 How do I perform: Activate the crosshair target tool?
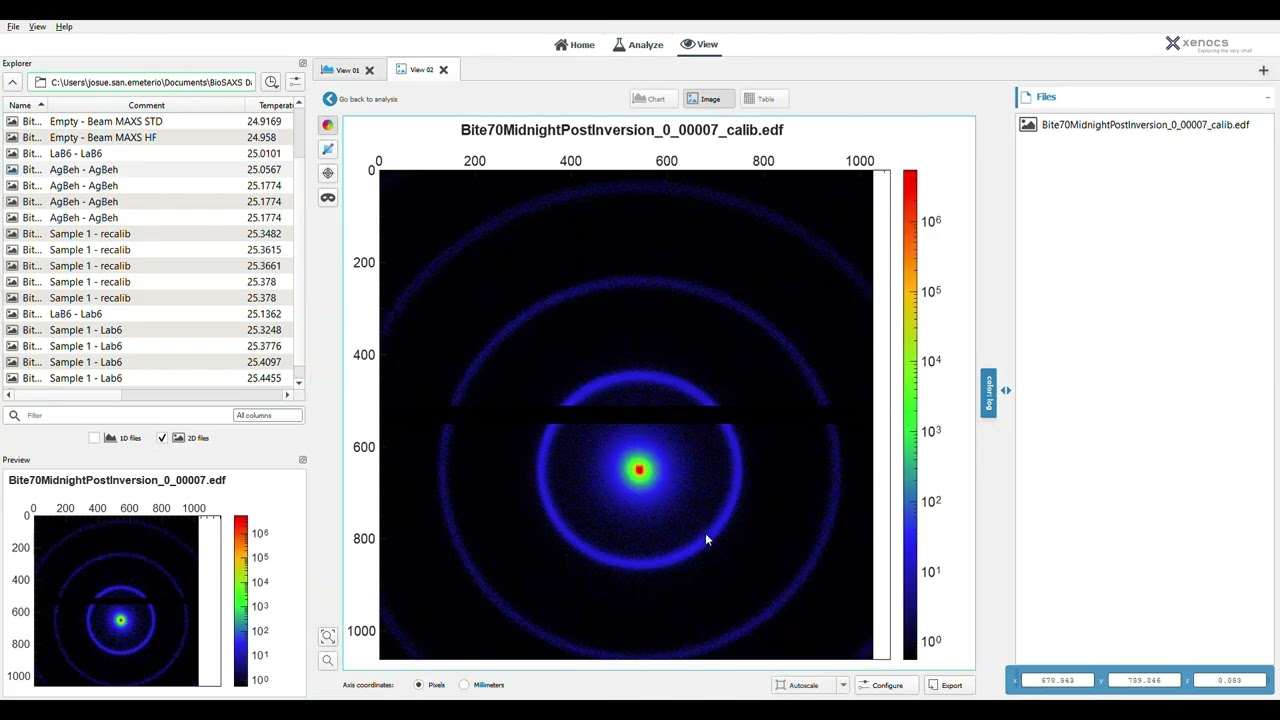[328, 173]
